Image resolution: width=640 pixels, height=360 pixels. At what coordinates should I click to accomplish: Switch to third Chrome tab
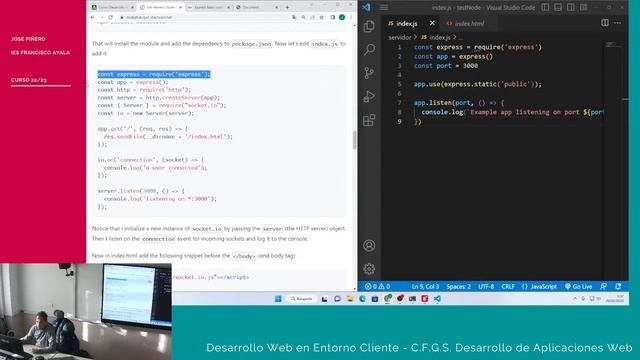pos(209,7)
